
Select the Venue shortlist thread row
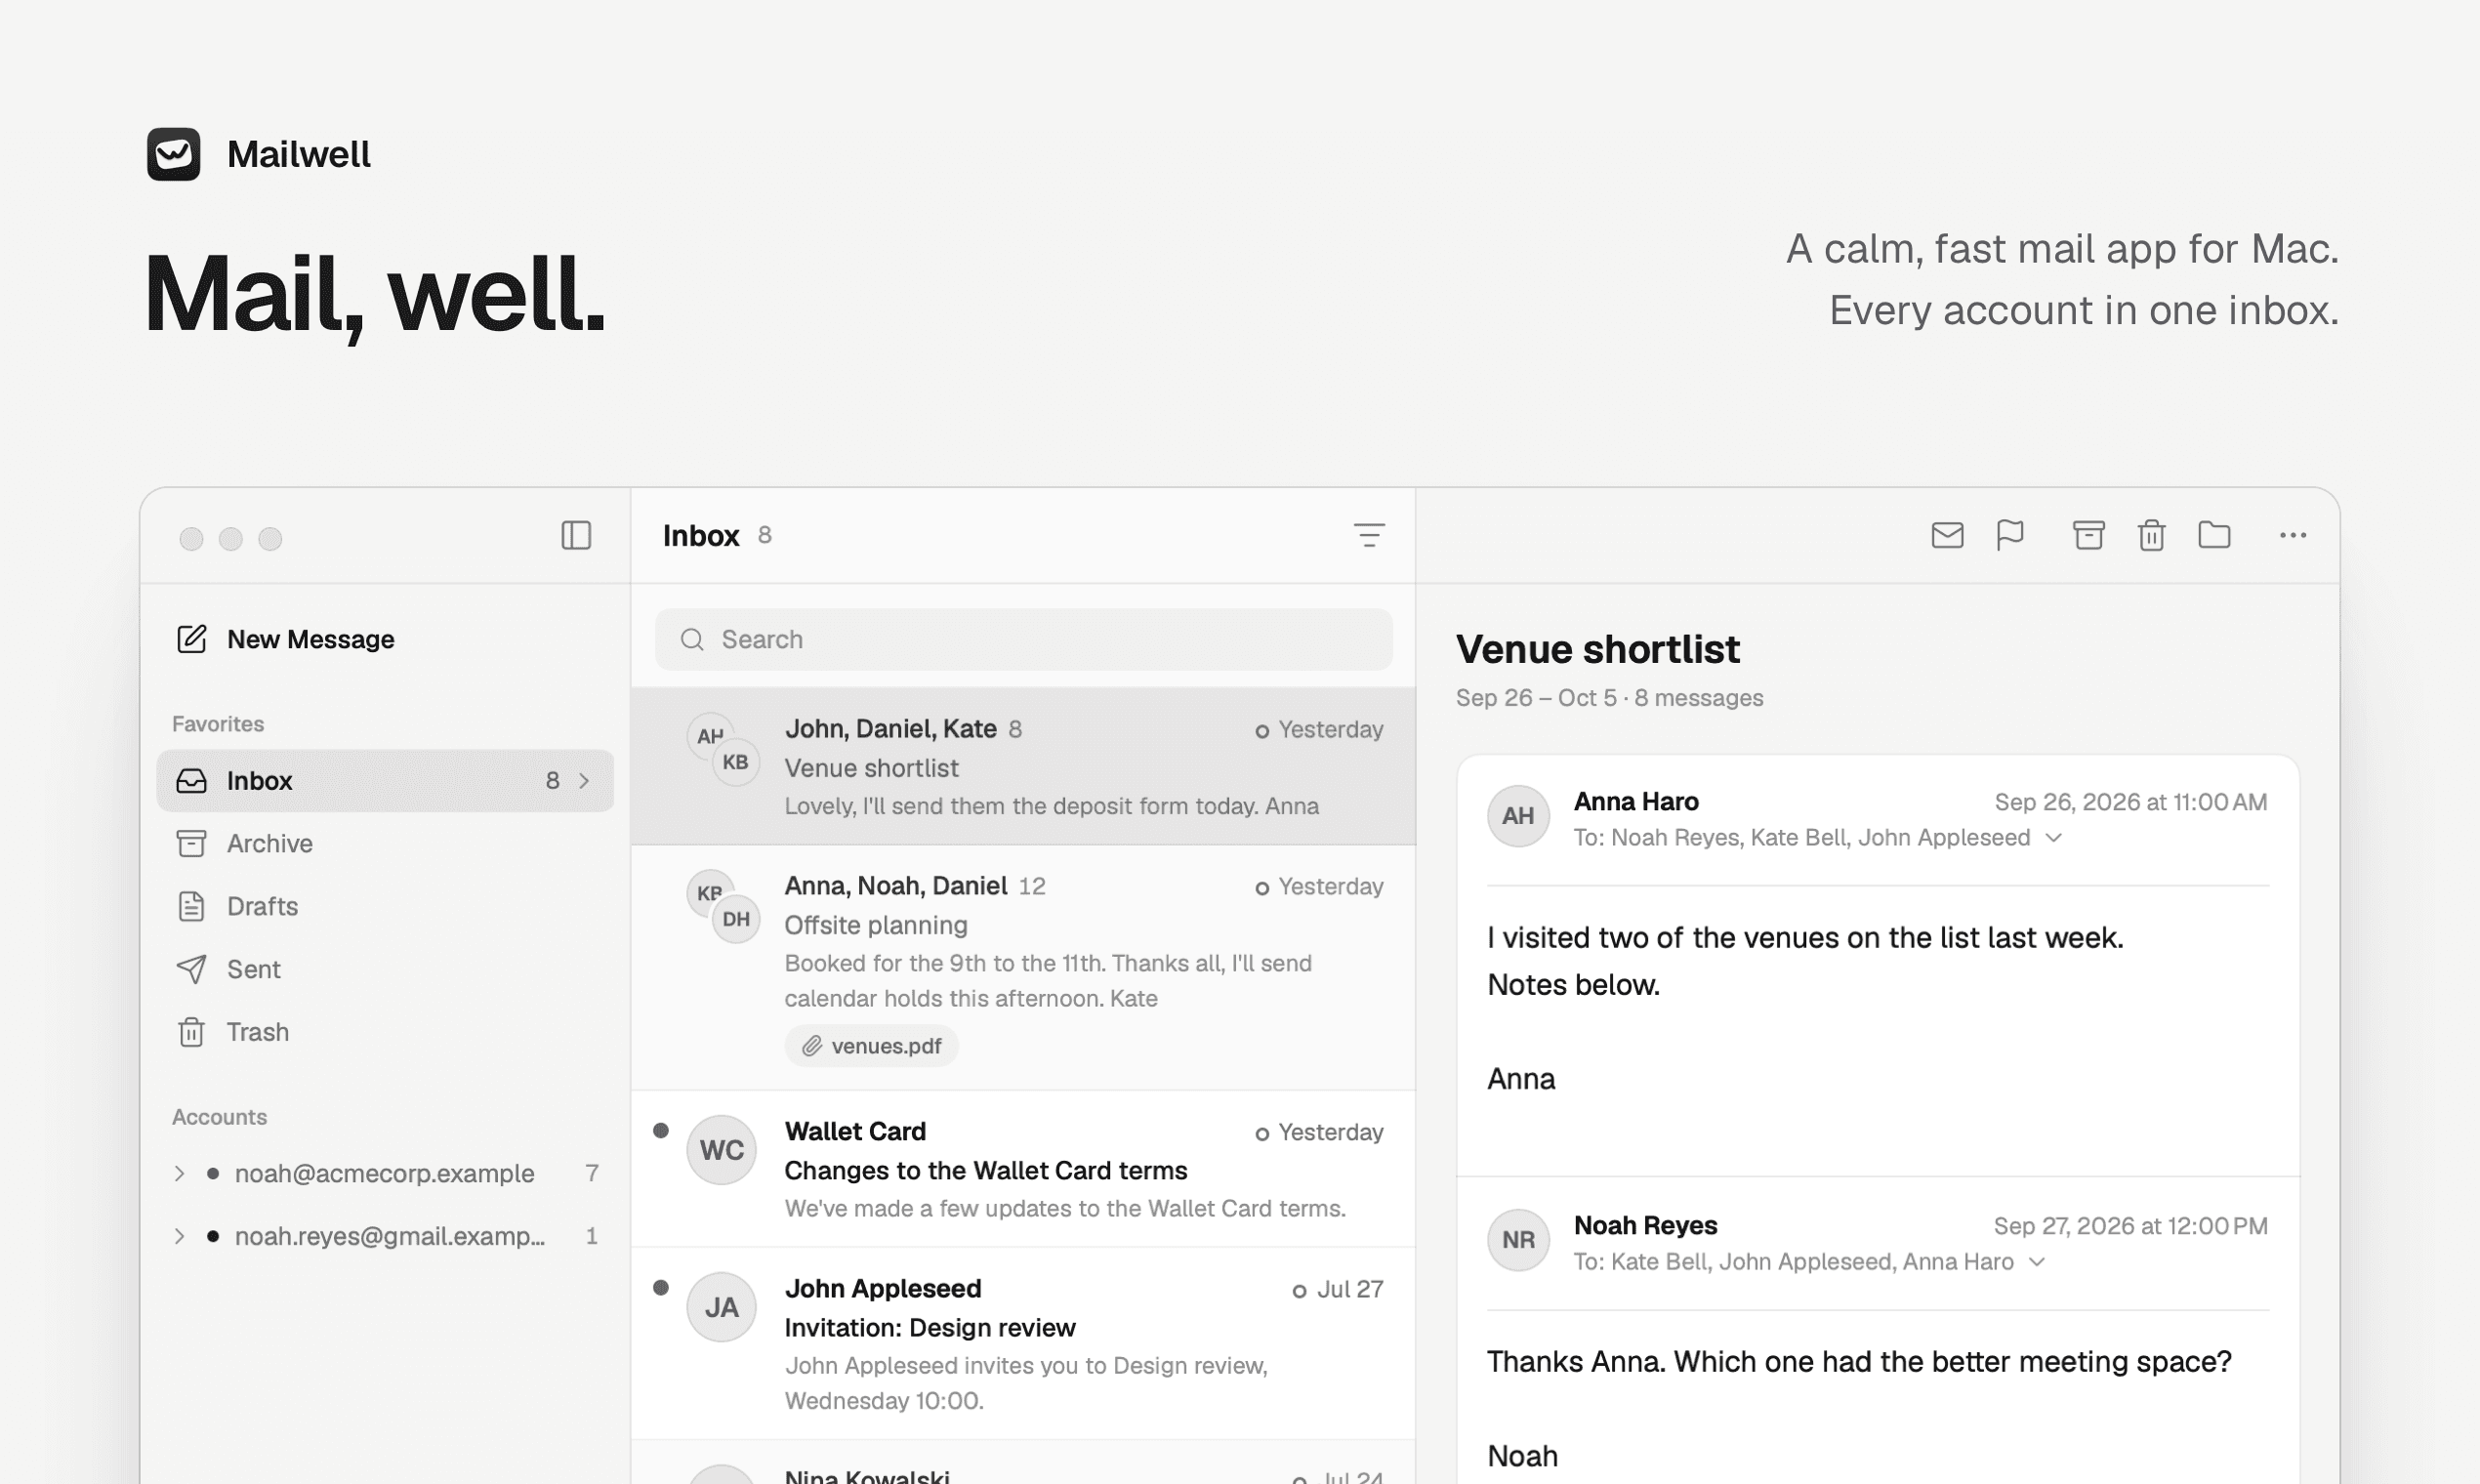click(1023, 766)
